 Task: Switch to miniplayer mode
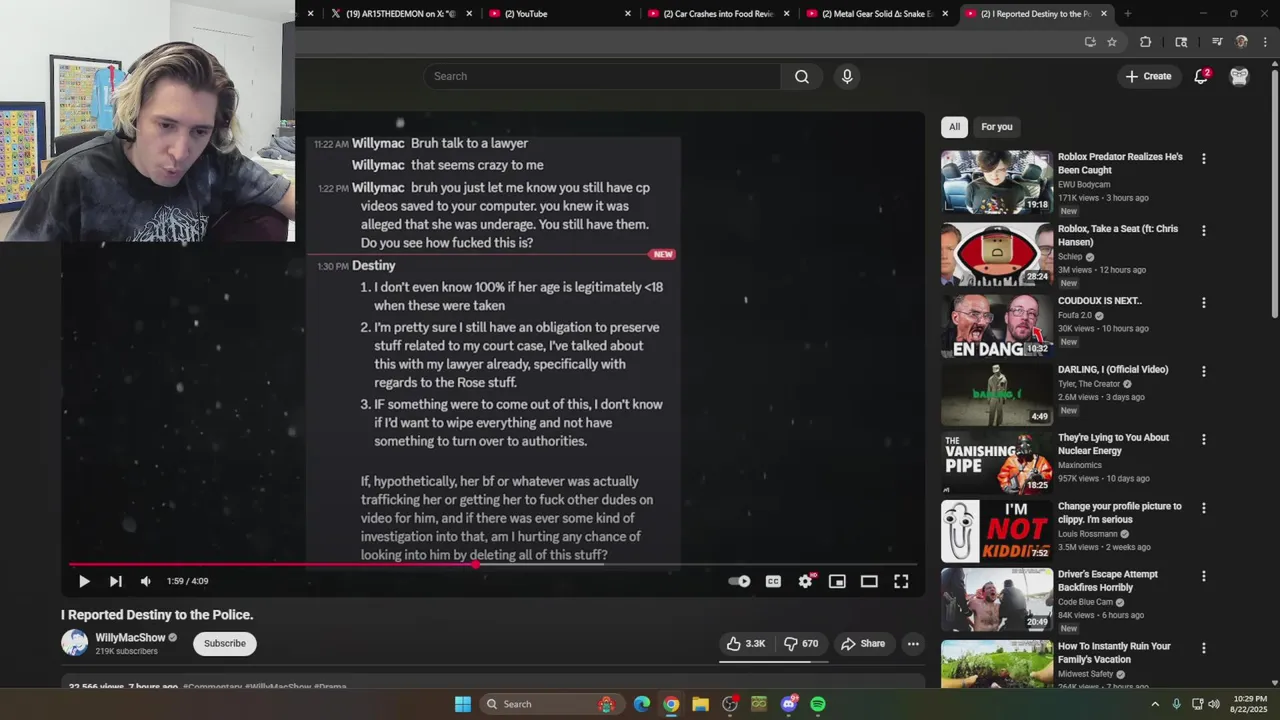pos(837,581)
